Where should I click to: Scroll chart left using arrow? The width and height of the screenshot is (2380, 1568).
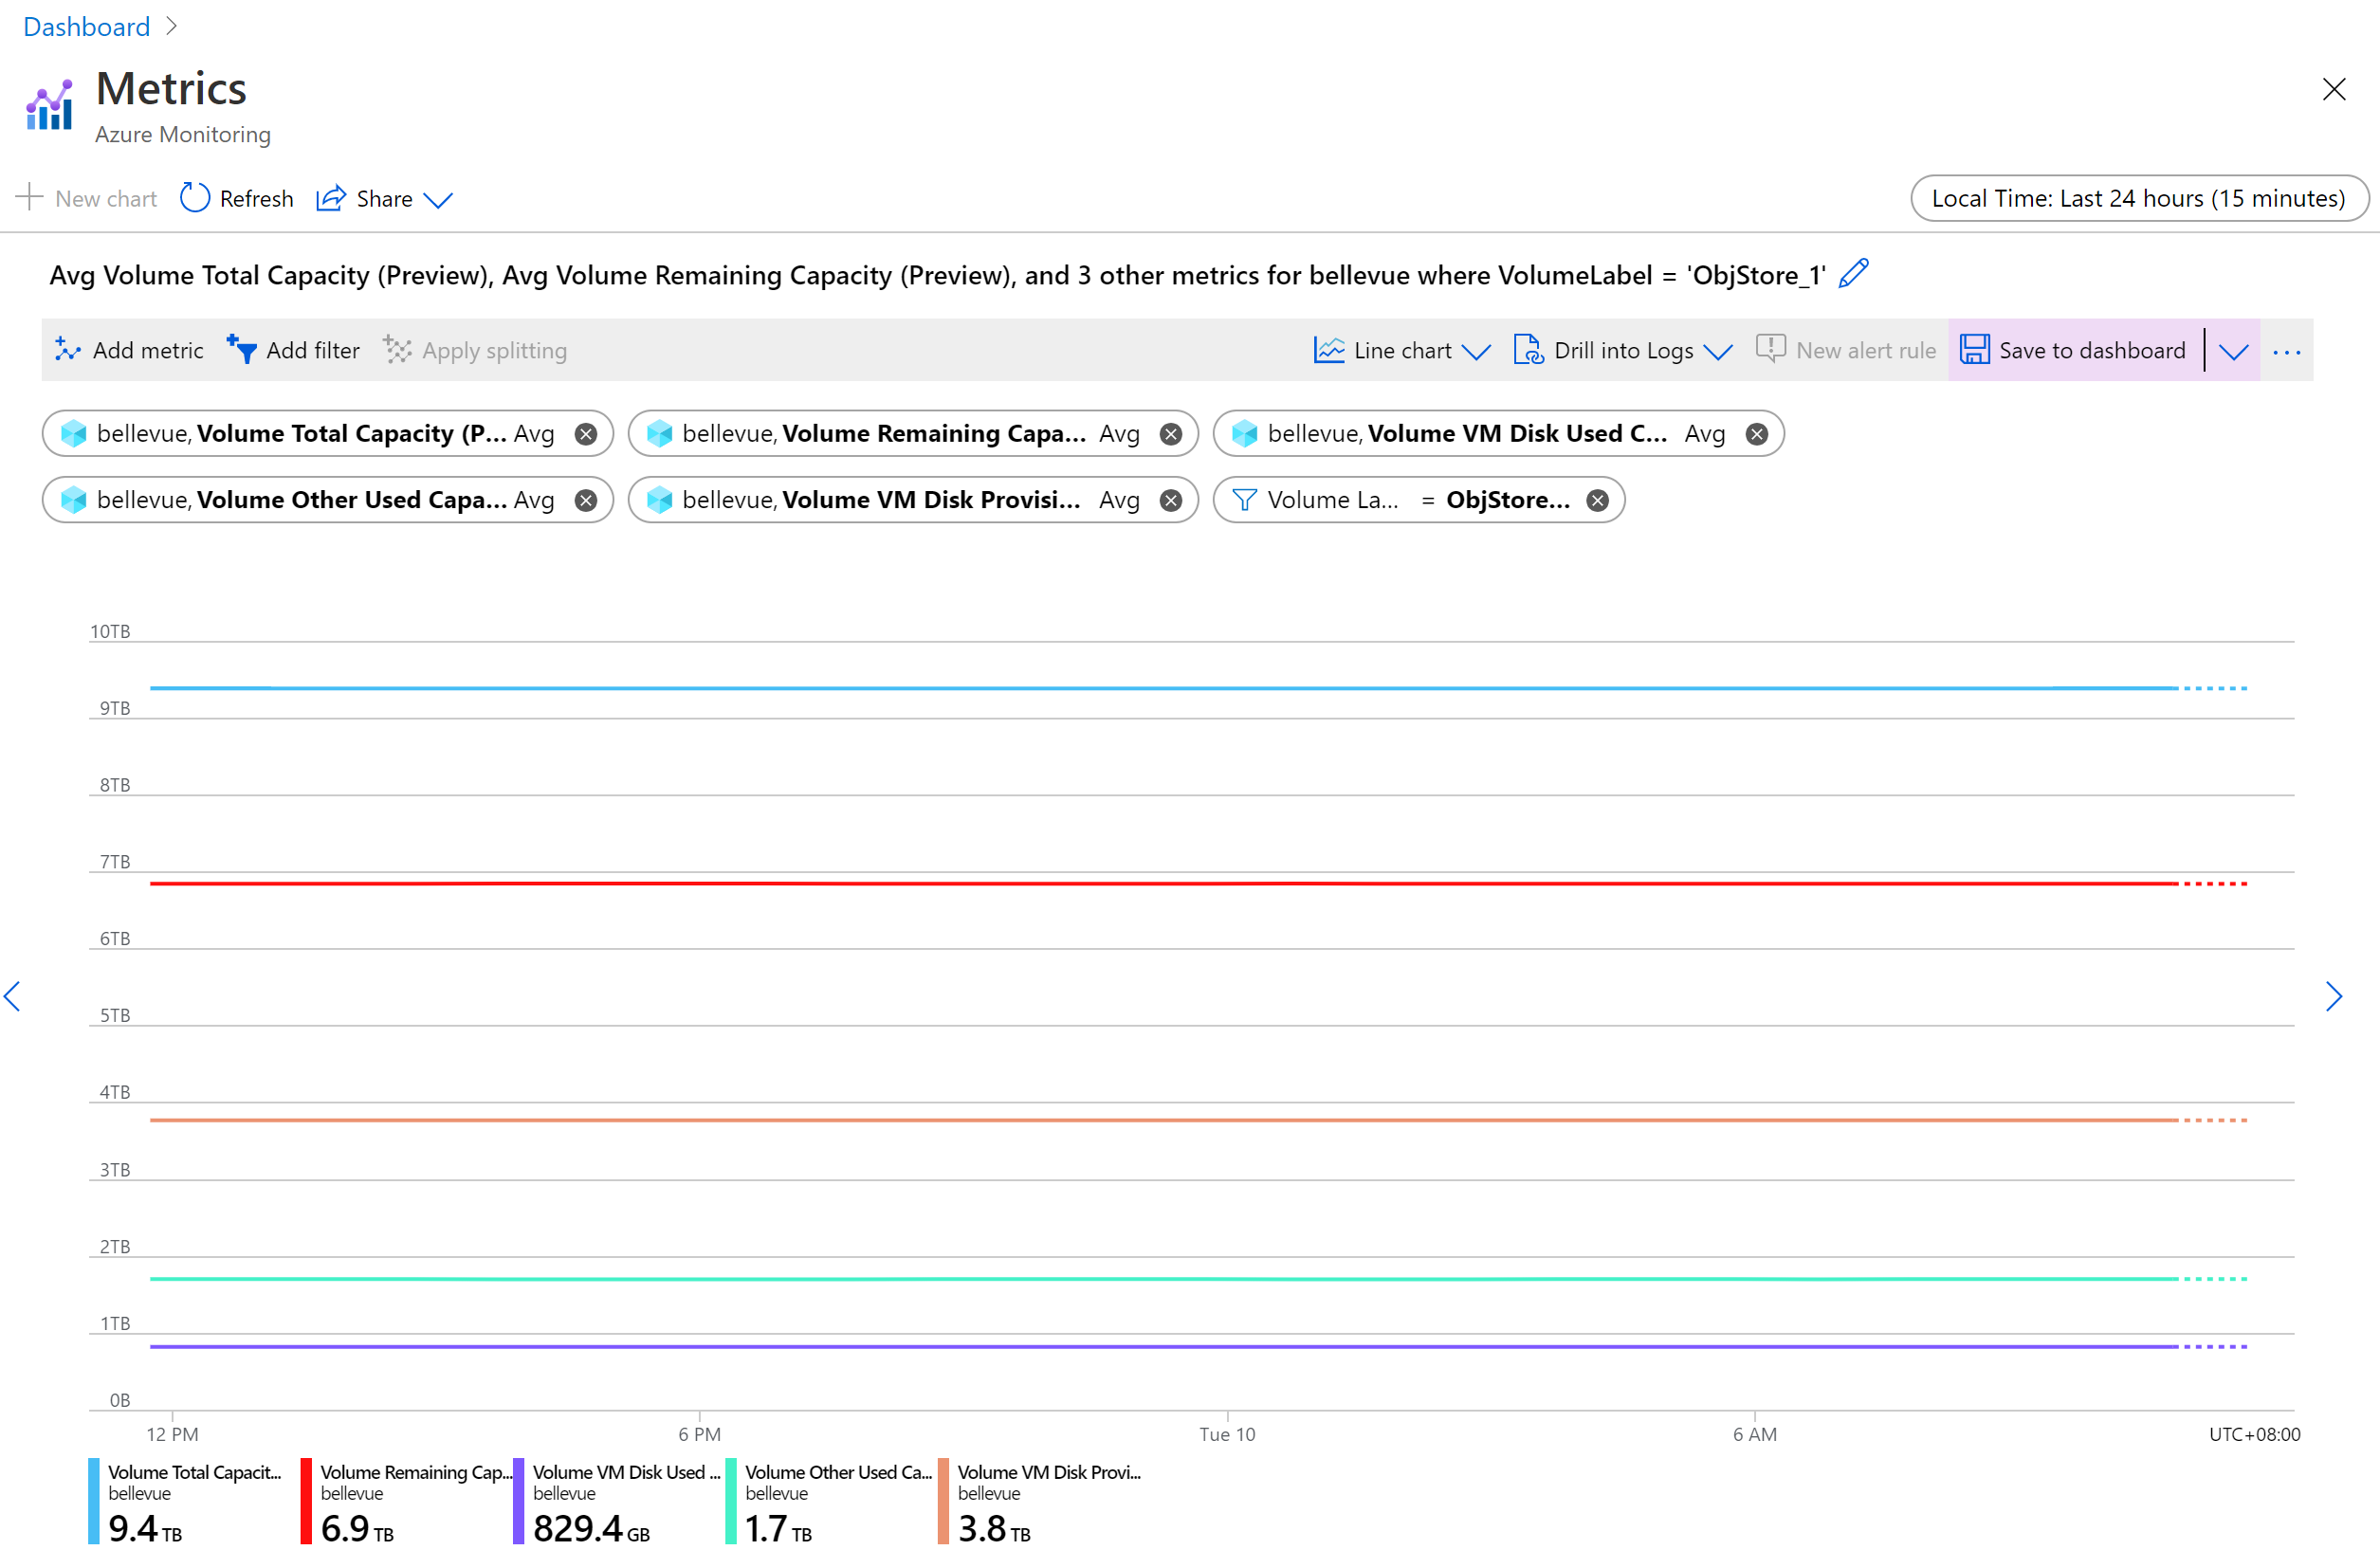pos(16,993)
